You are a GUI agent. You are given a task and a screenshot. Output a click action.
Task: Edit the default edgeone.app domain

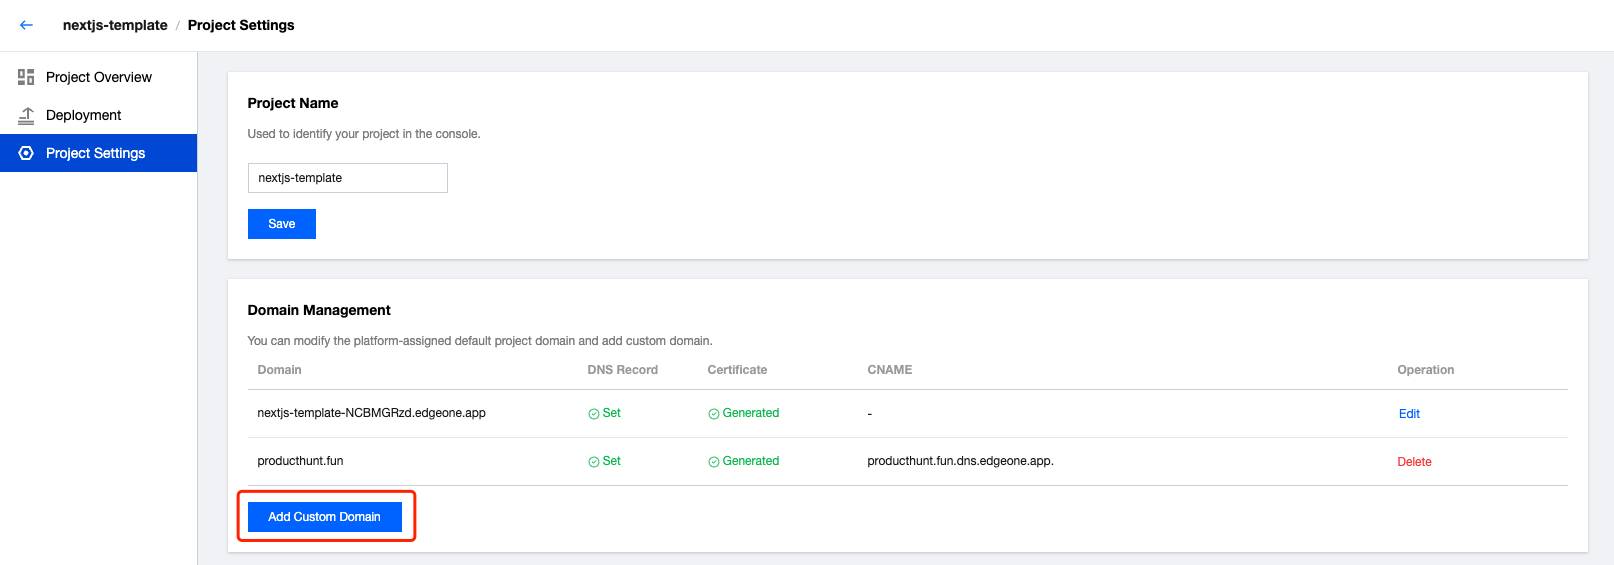[1409, 414]
